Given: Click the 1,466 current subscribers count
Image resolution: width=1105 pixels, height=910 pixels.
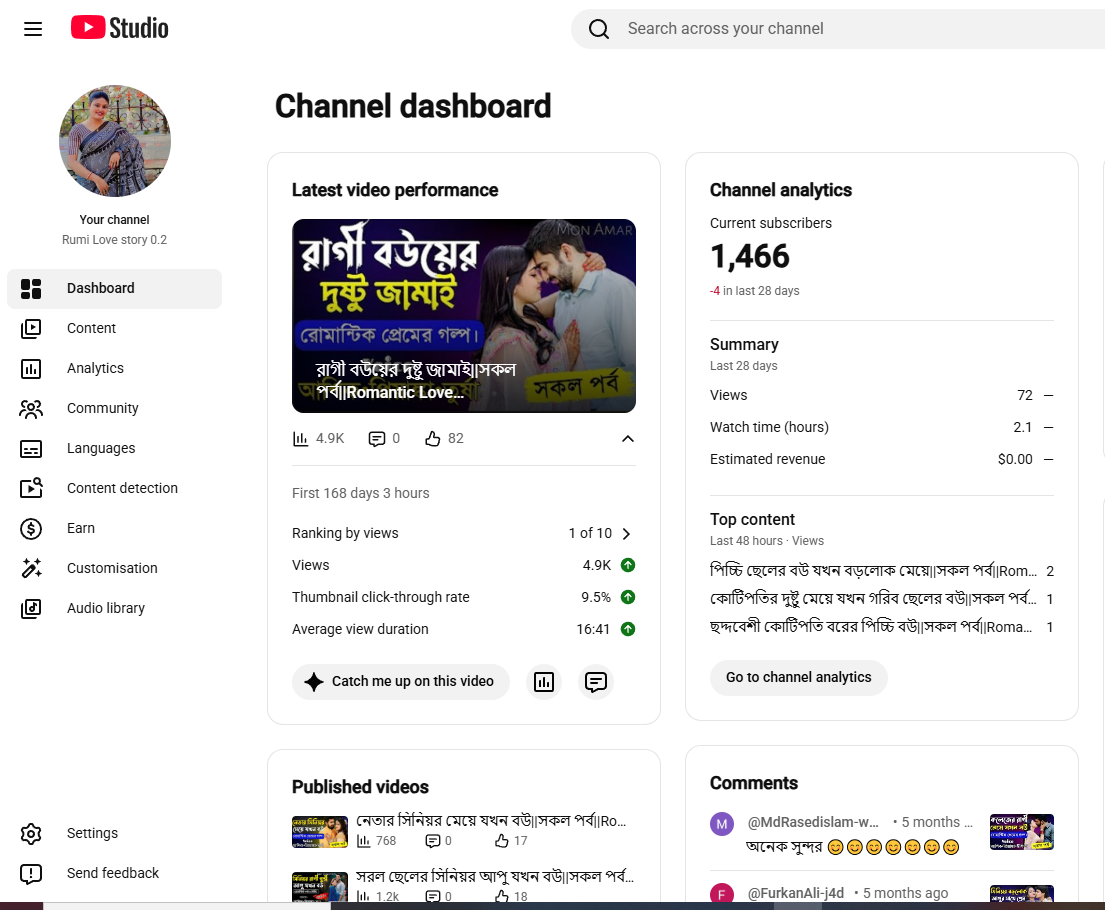Looking at the screenshot, I should click(x=750, y=257).
